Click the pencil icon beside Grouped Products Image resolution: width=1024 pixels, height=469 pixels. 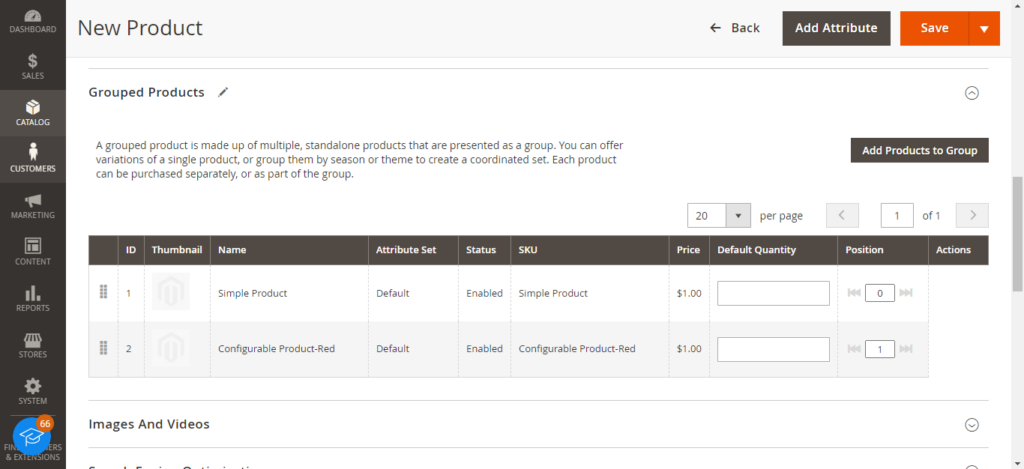[x=223, y=93]
